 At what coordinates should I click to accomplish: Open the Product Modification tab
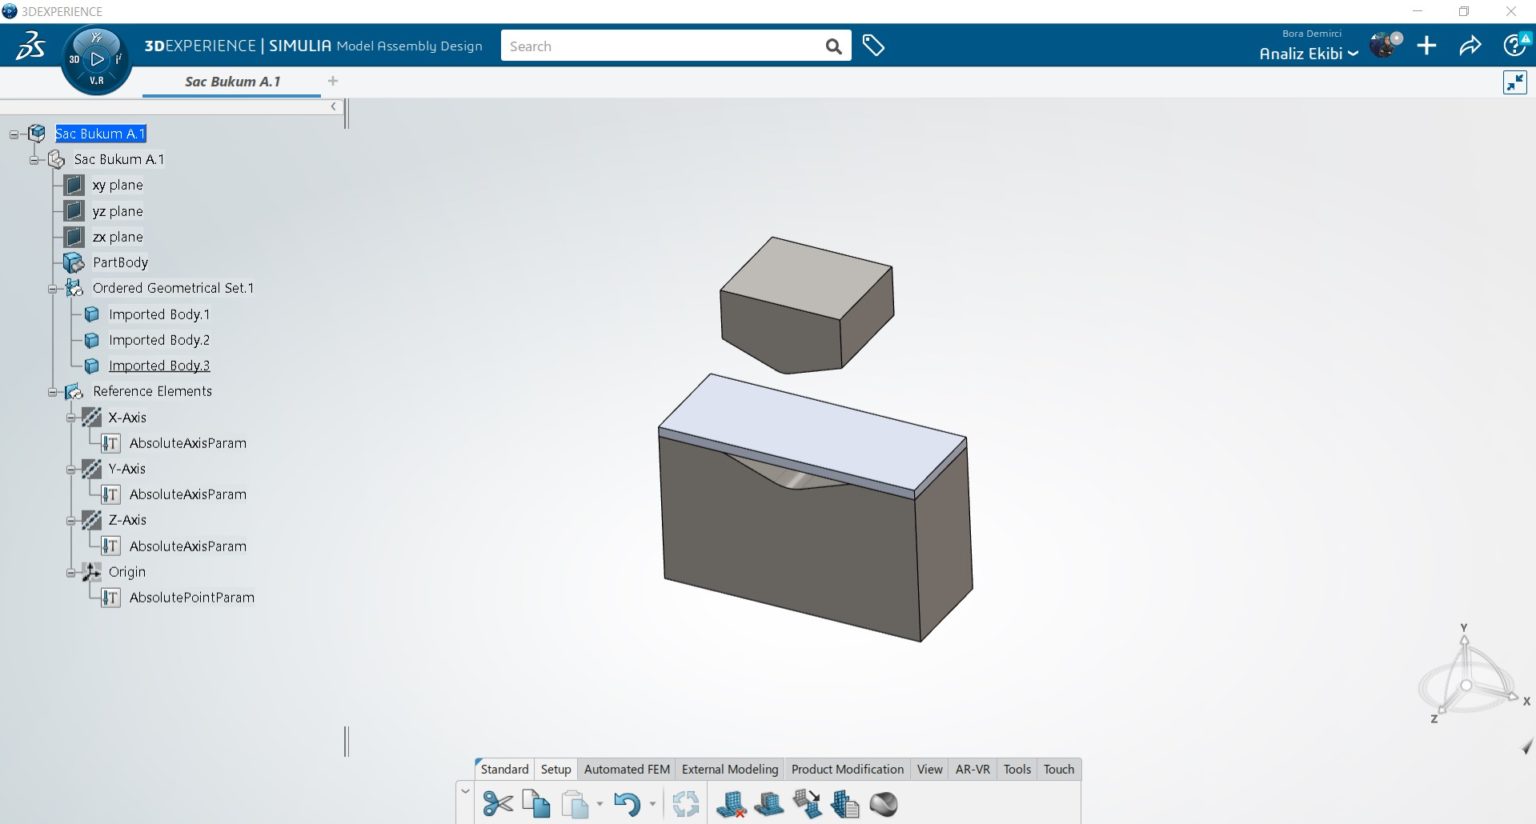846,769
